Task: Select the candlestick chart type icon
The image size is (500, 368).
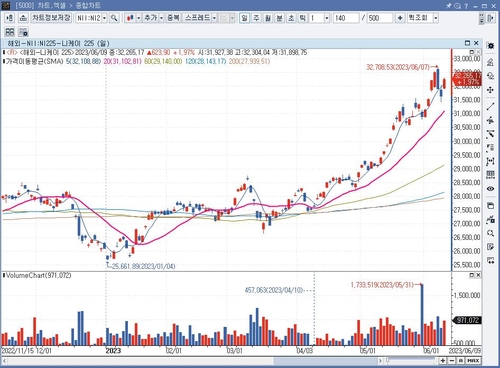Action: 130,18
